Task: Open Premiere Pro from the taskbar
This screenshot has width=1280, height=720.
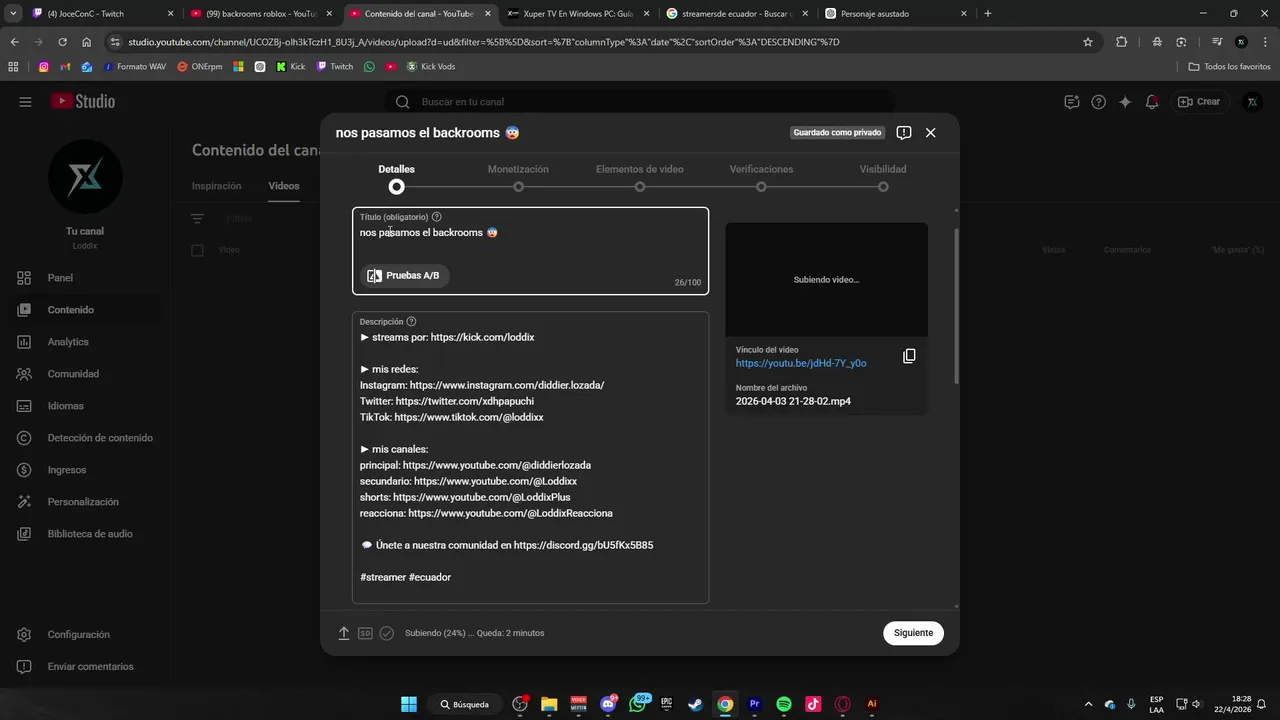Action: [x=754, y=704]
